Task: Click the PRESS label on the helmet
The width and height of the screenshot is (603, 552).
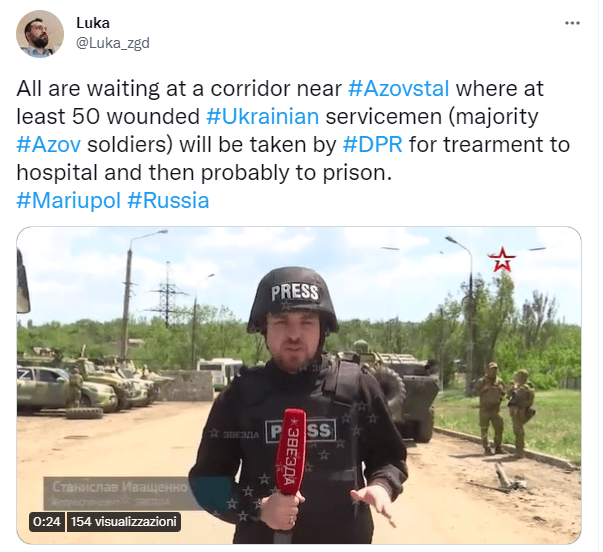Action: [x=295, y=293]
